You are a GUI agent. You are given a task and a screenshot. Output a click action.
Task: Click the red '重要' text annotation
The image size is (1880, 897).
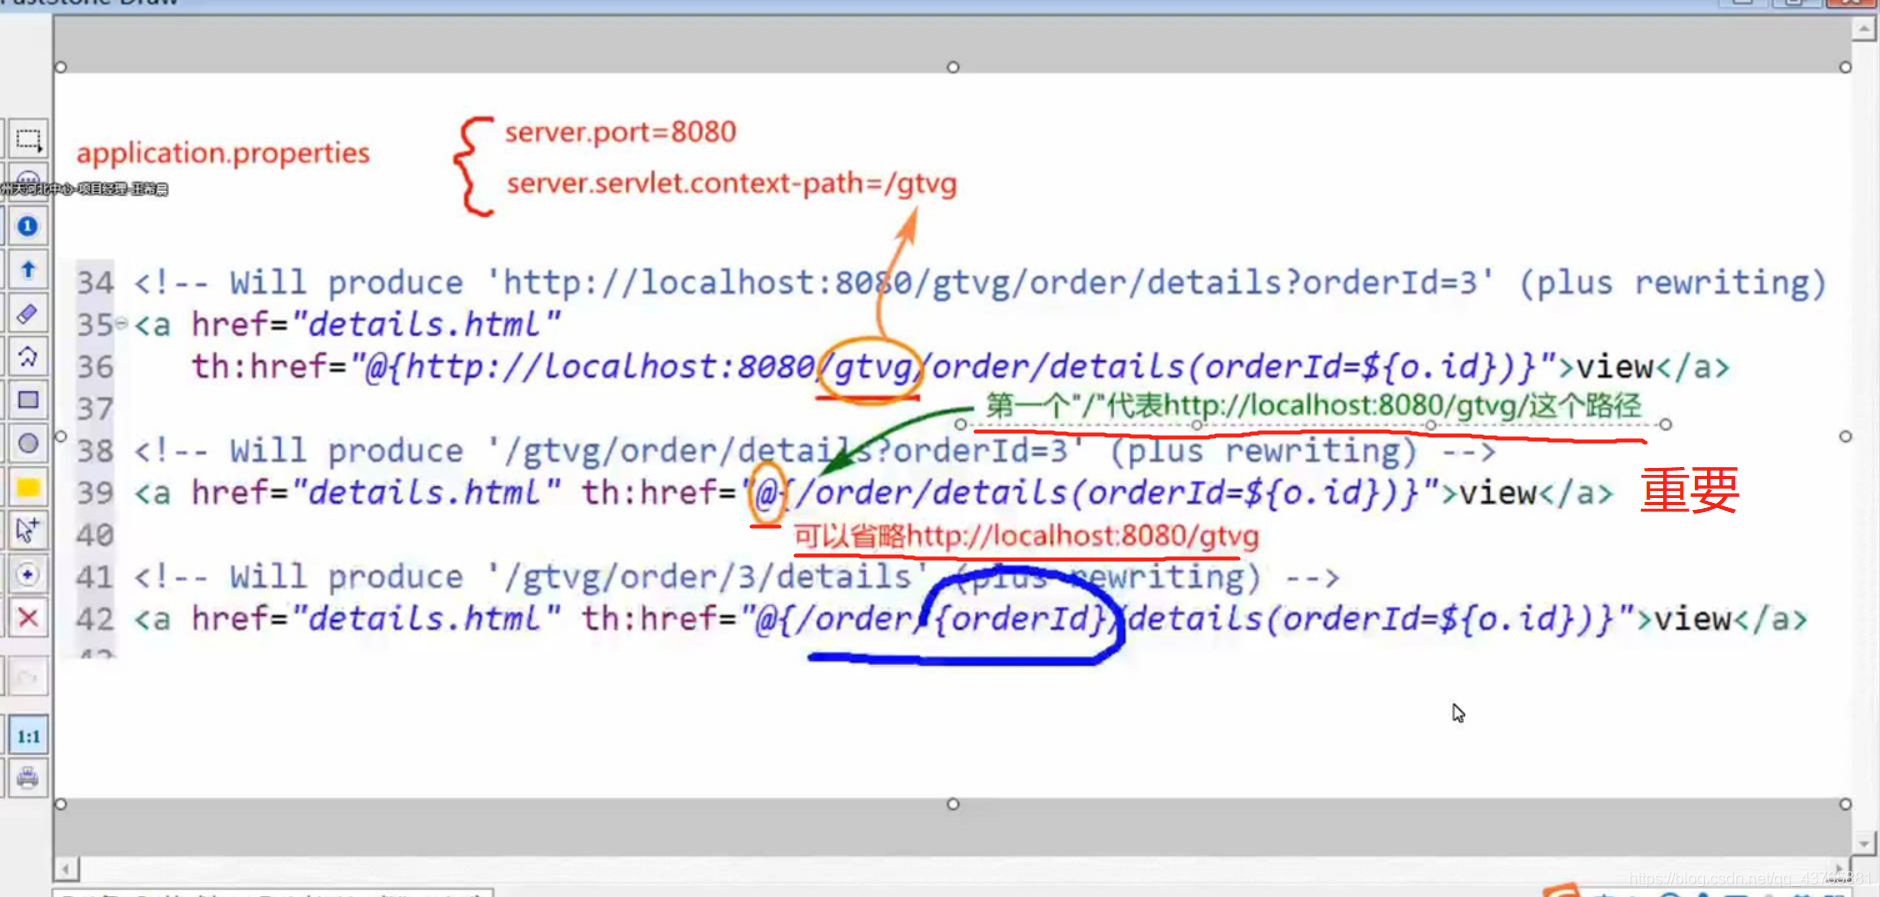1690,491
